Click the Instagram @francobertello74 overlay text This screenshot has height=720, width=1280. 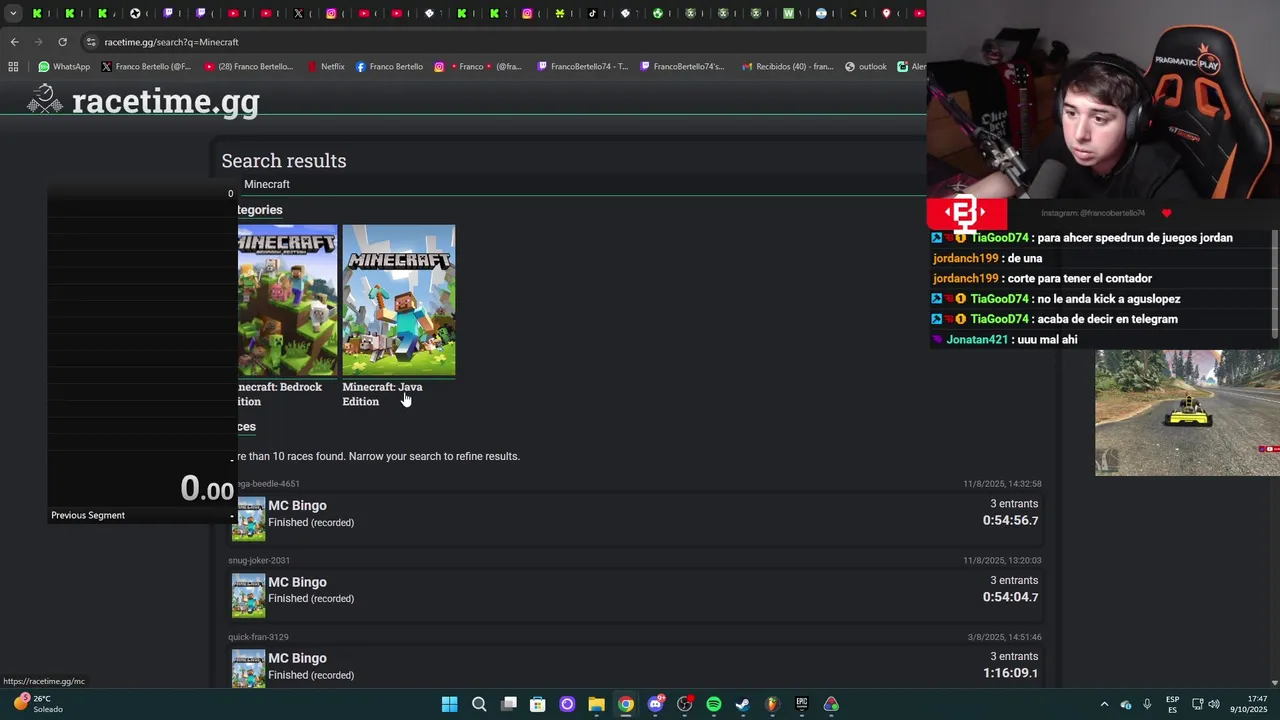click(1093, 213)
